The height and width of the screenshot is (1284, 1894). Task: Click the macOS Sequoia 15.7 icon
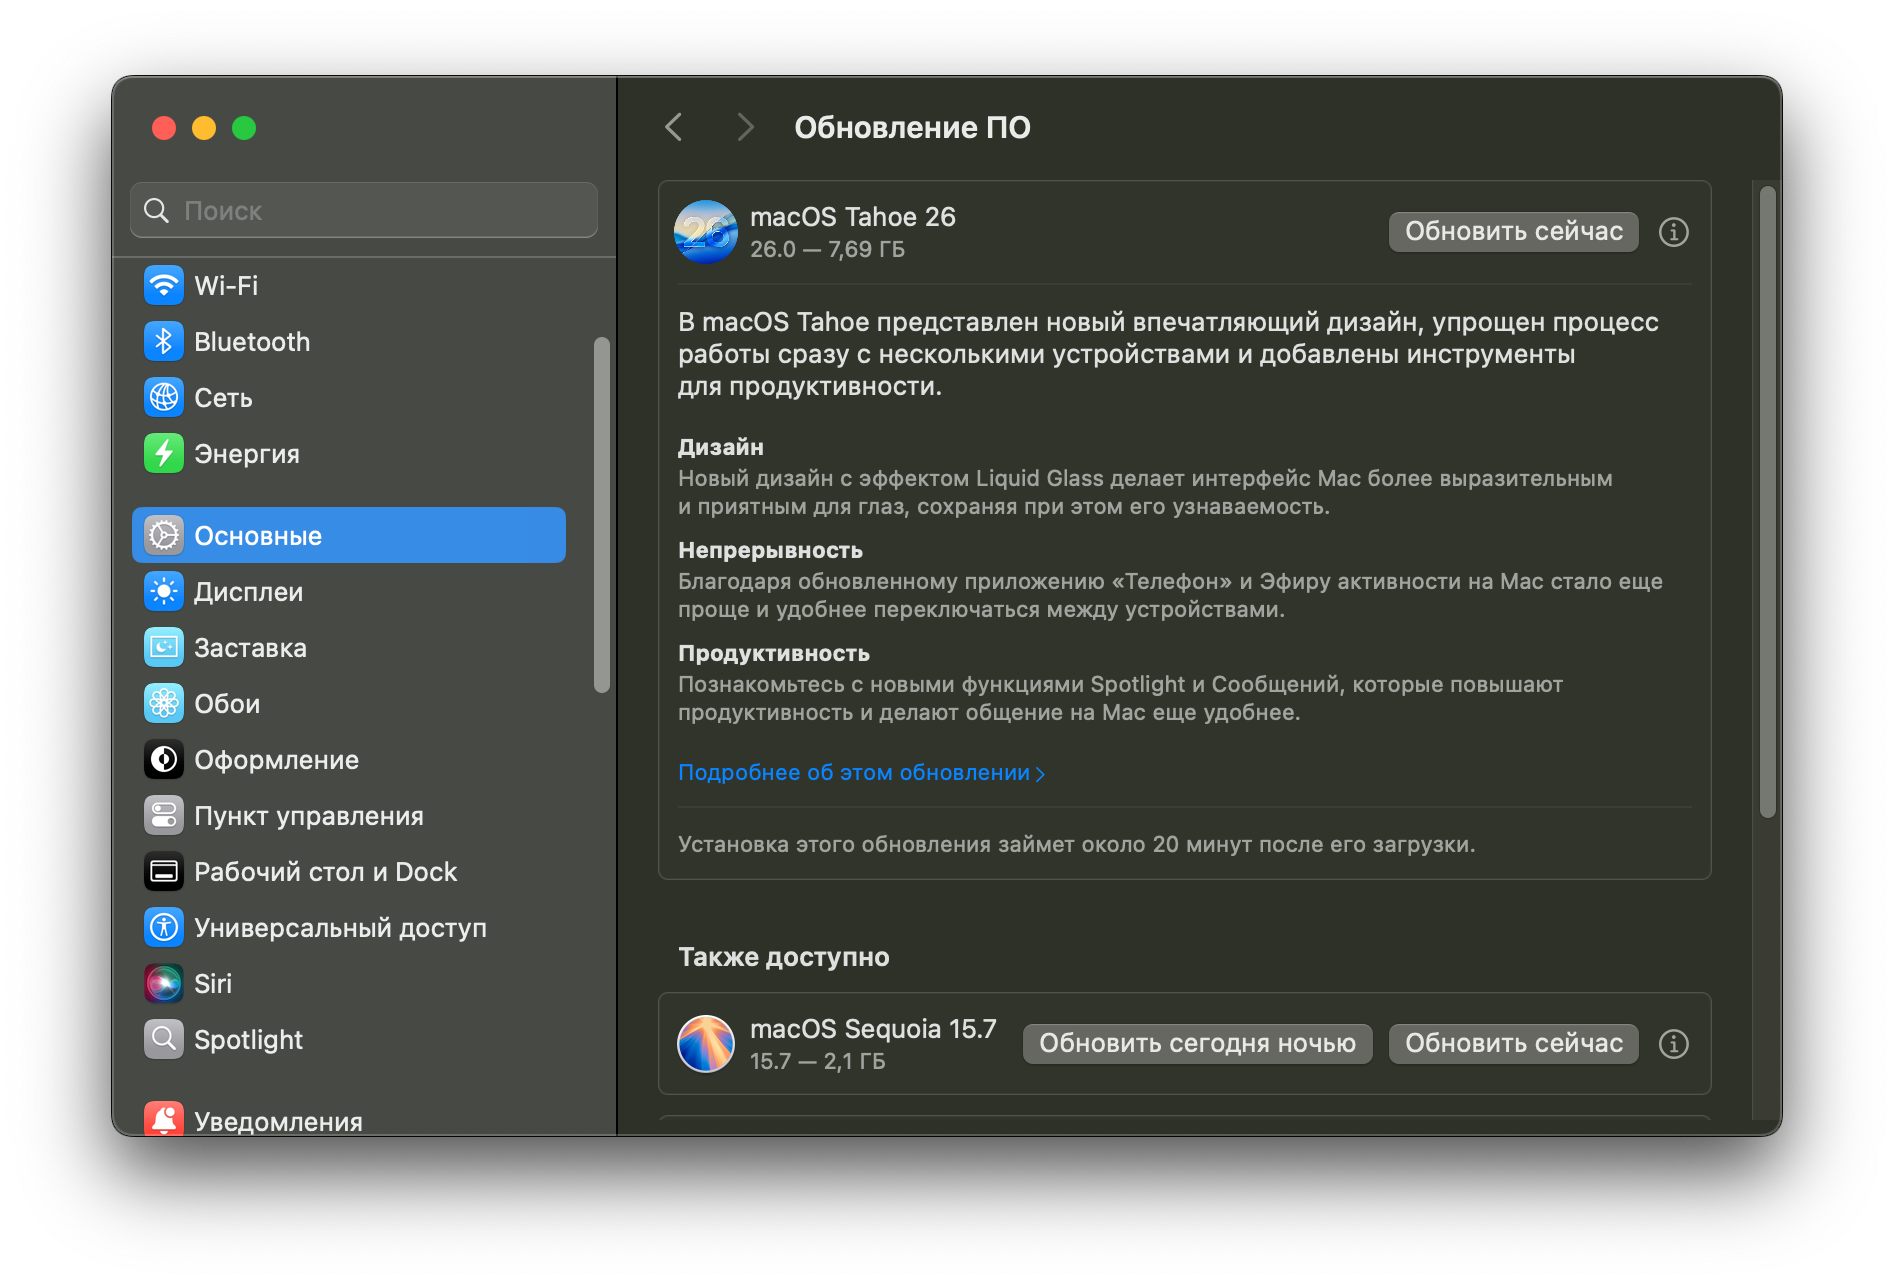[x=706, y=1044]
